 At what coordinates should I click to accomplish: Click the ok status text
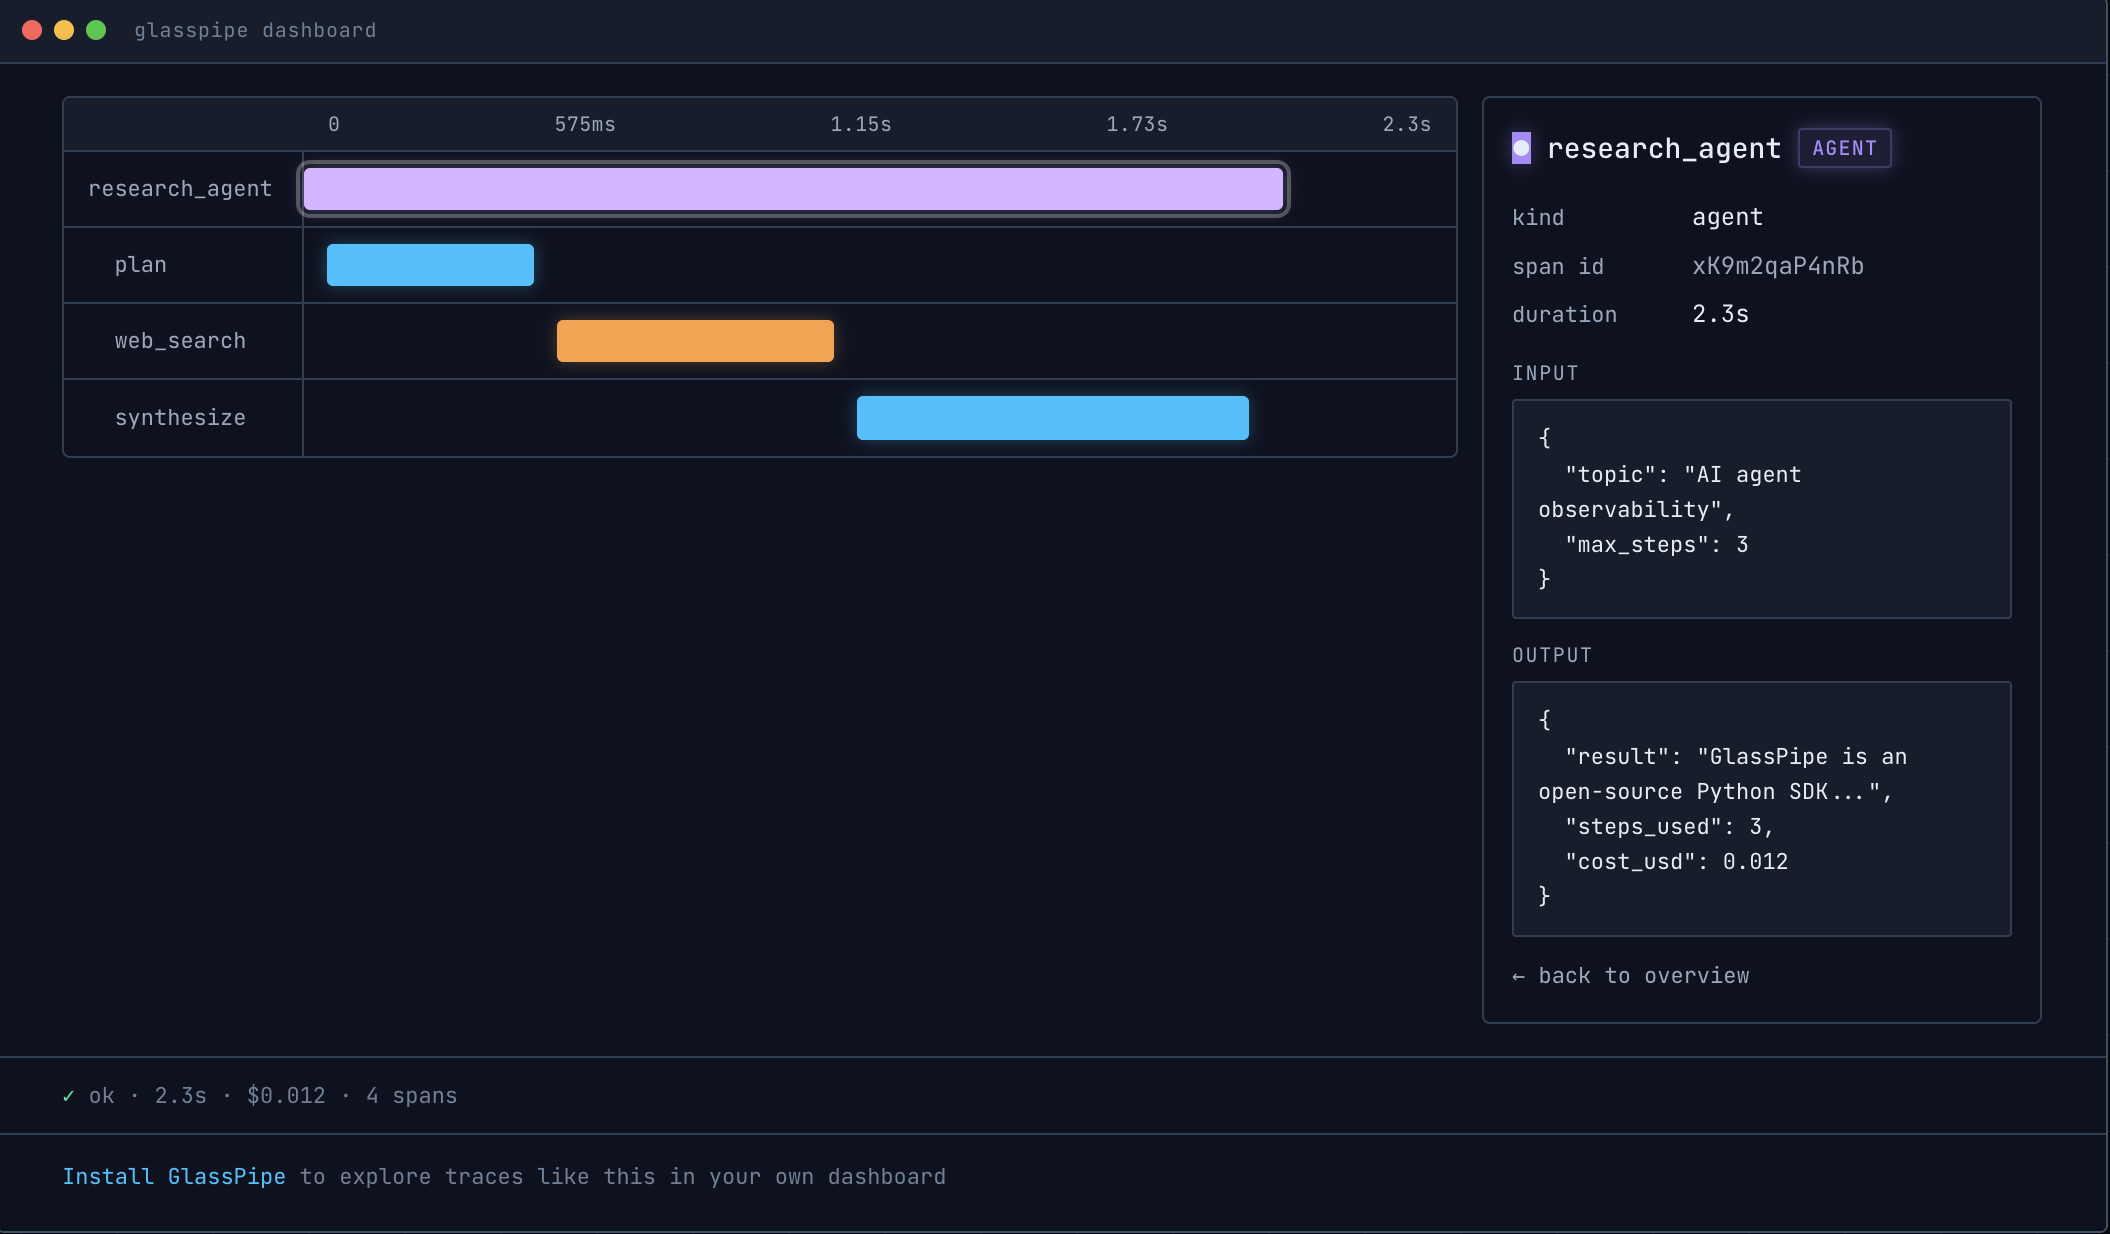coord(101,1096)
